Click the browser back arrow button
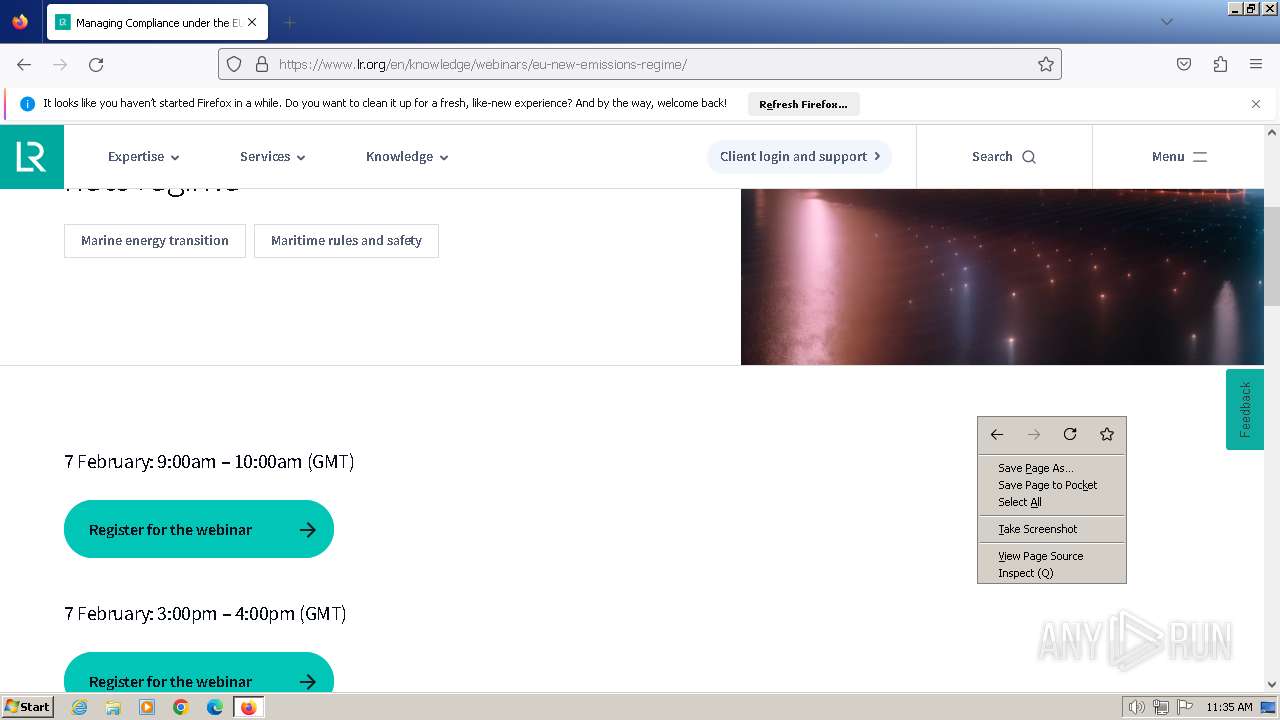The width and height of the screenshot is (1280, 720). tap(24, 64)
